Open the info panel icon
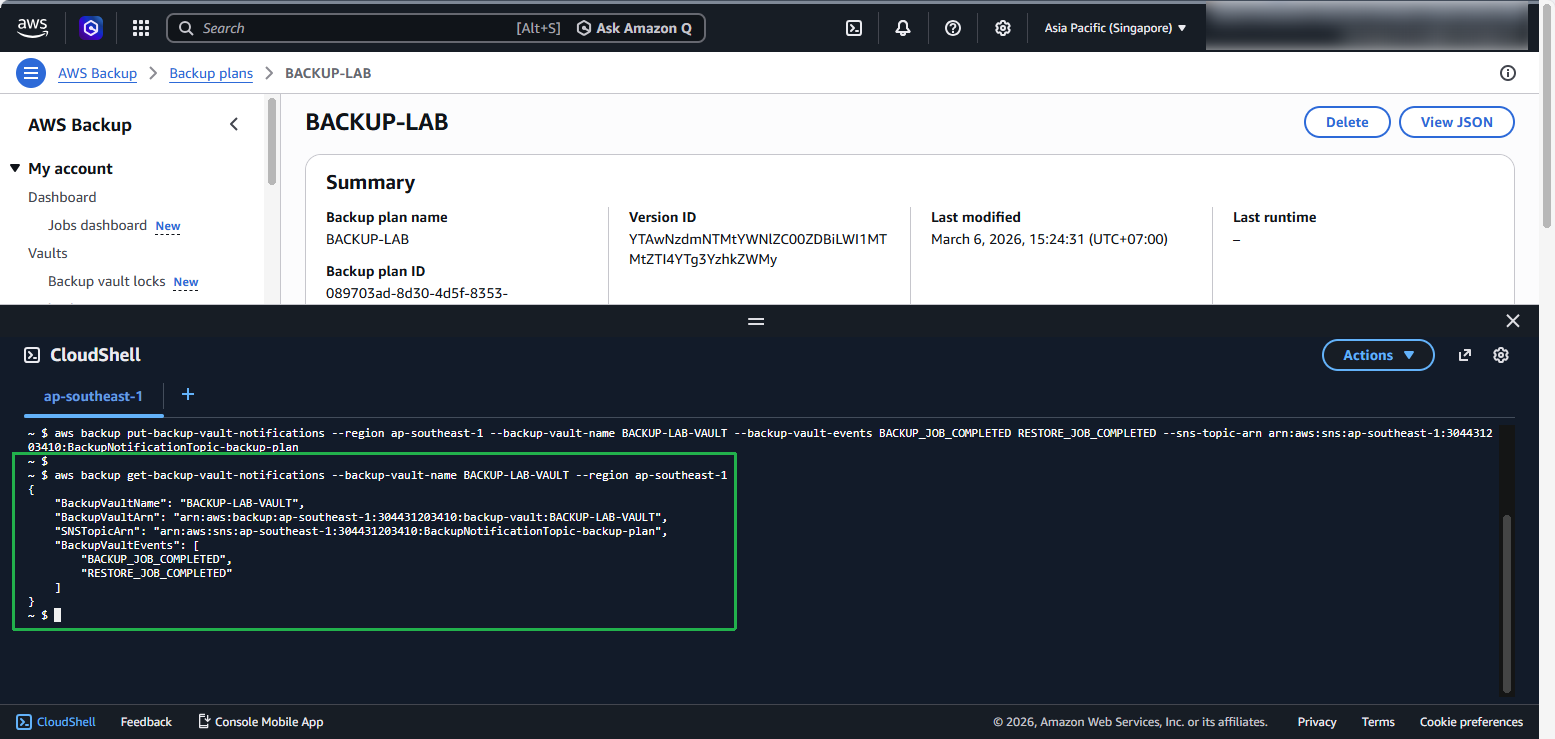Image resolution: width=1555 pixels, height=739 pixels. tap(1508, 73)
